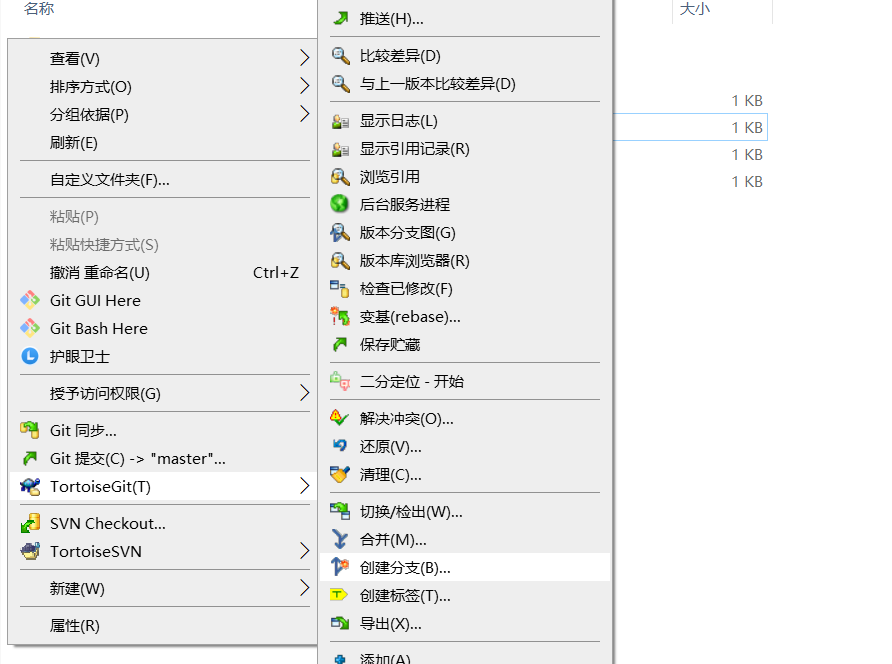Click the green globe icon for 后台服务进程

(340, 204)
